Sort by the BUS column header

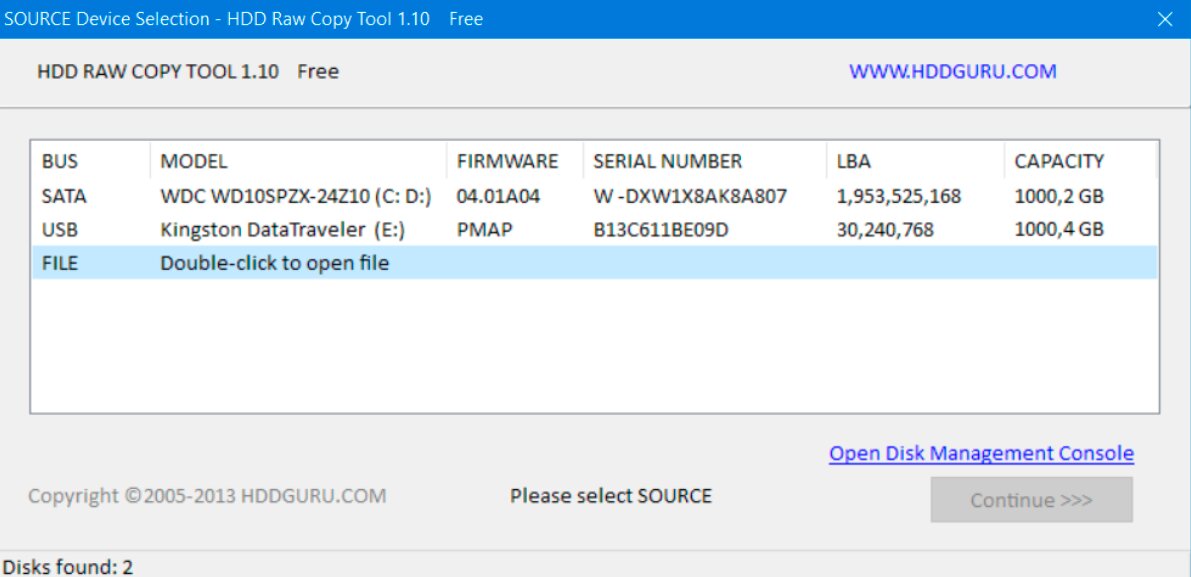[x=91, y=162]
